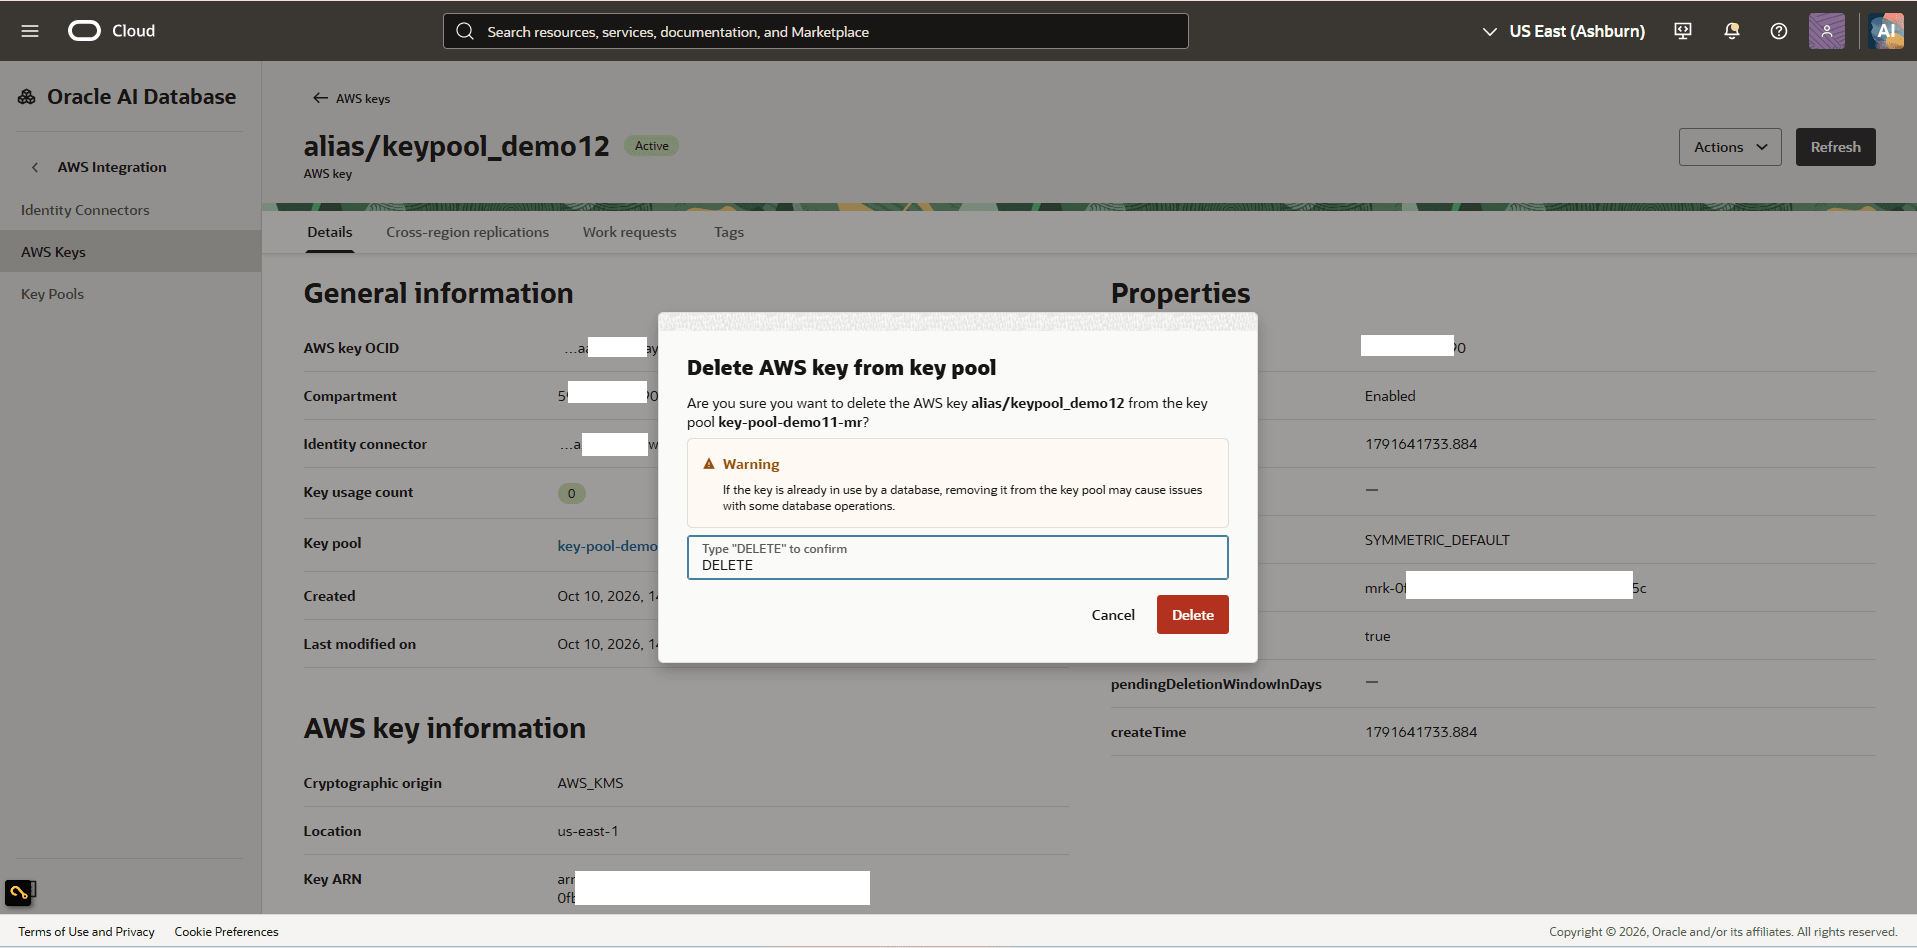Focus the global search box
This screenshot has width=1917, height=948.
(815, 31)
